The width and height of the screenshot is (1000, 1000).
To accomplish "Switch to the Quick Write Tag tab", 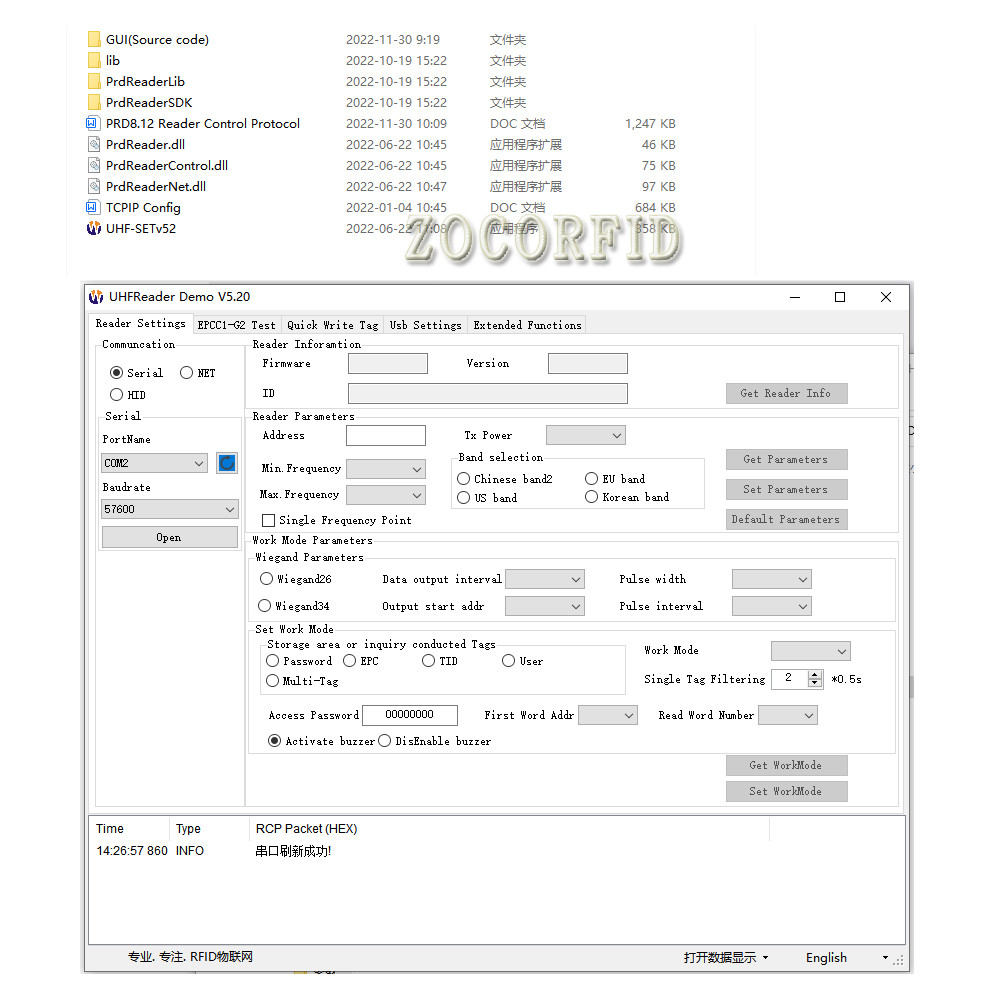I will (332, 325).
